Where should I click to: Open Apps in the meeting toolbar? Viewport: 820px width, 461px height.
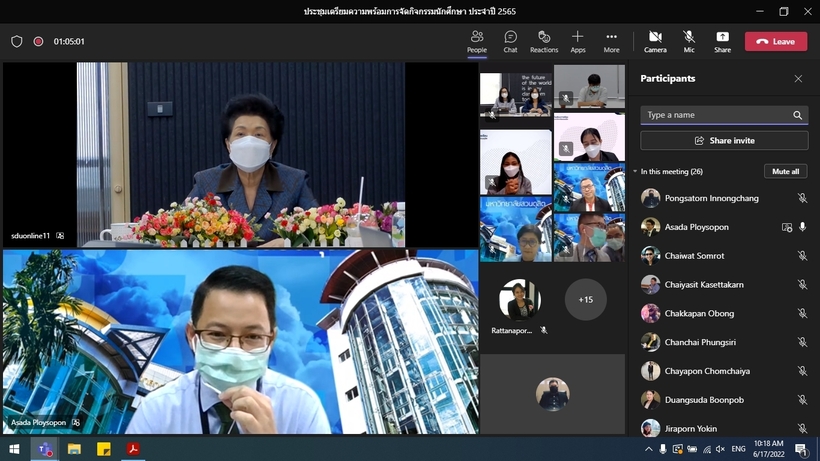[x=577, y=42]
